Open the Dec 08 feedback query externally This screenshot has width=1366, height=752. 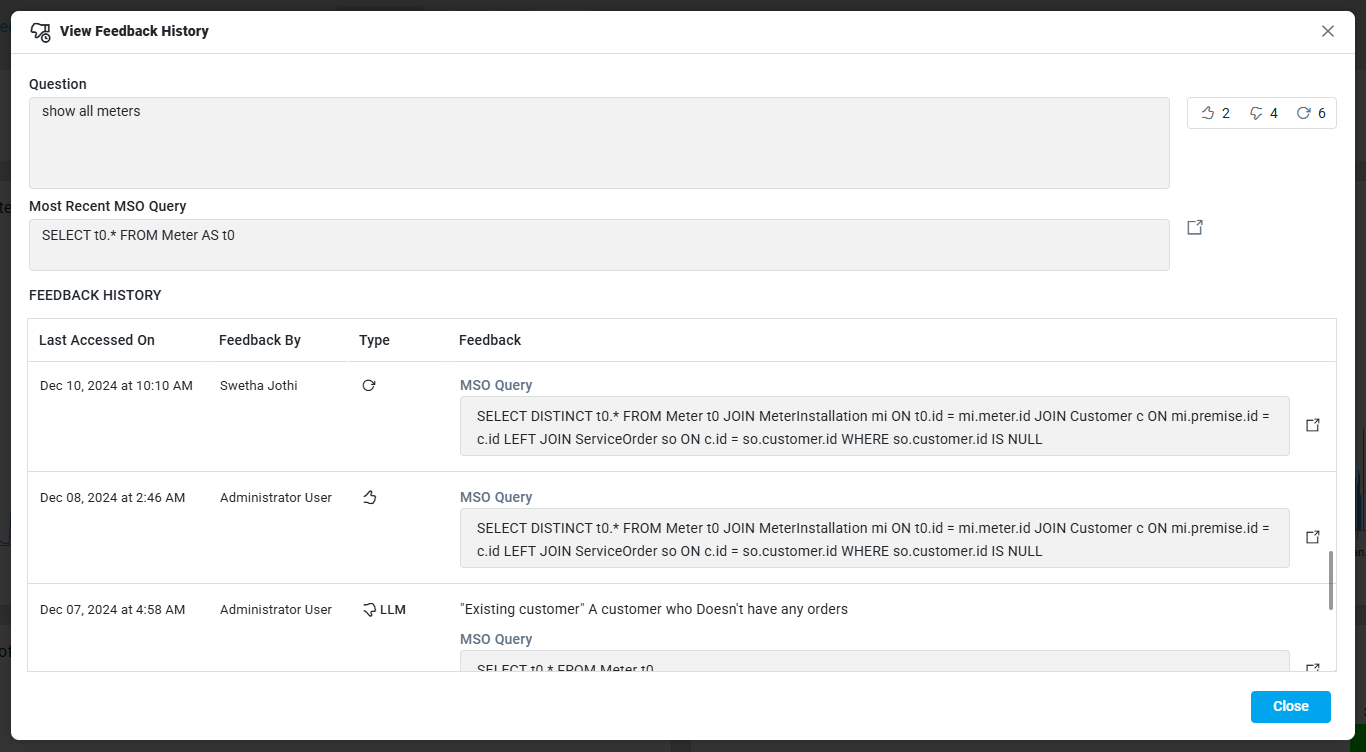[x=1313, y=537]
